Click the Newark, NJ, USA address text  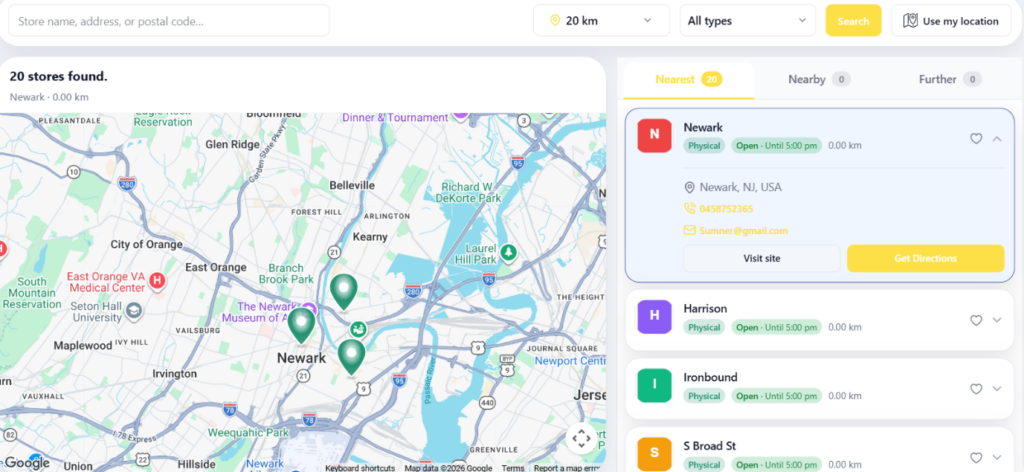pos(741,187)
